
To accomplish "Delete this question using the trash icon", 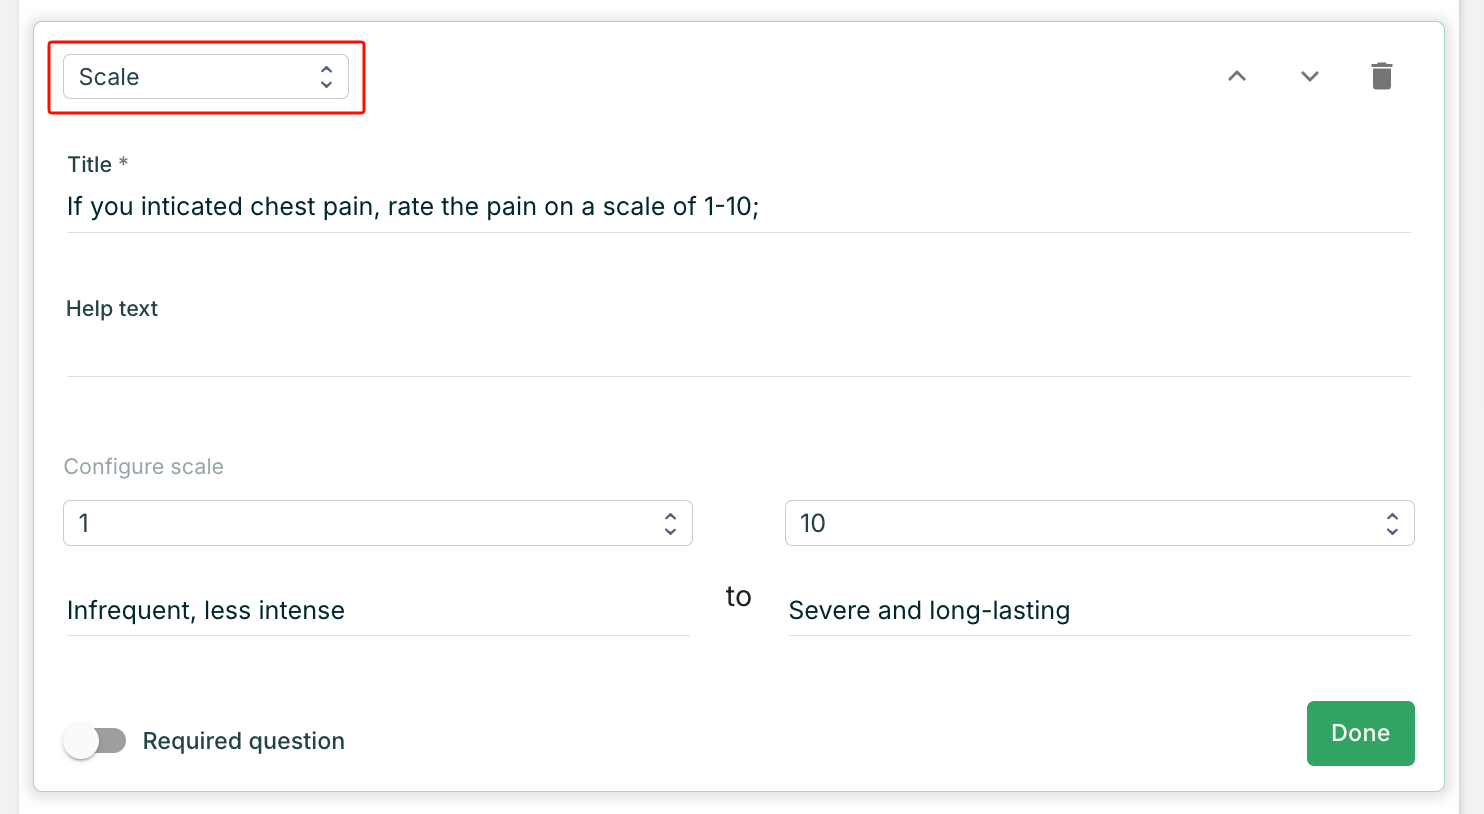I will pyautogui.click(x=1381, y=76).
